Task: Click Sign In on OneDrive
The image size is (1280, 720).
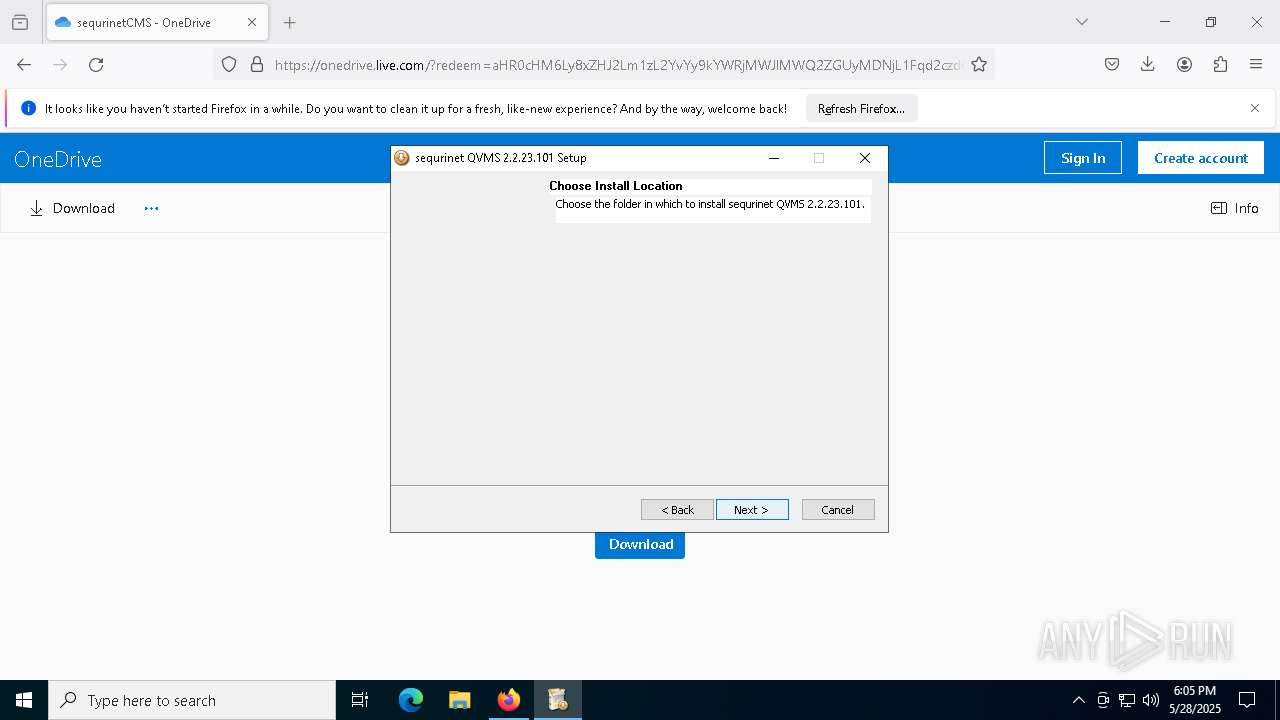Action: [1083, 158]
